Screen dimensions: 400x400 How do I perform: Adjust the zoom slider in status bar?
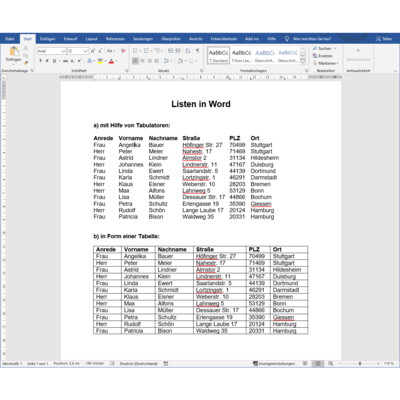(x=360, y=363)
